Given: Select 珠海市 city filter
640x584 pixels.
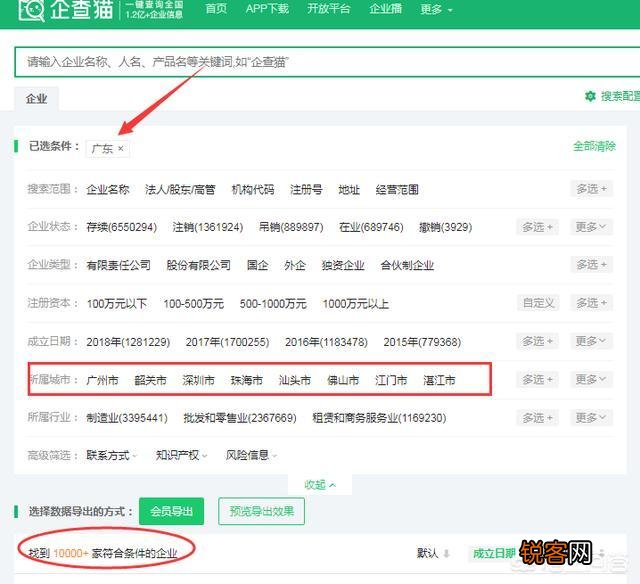Looking at the screenshot, I should 247,380.
